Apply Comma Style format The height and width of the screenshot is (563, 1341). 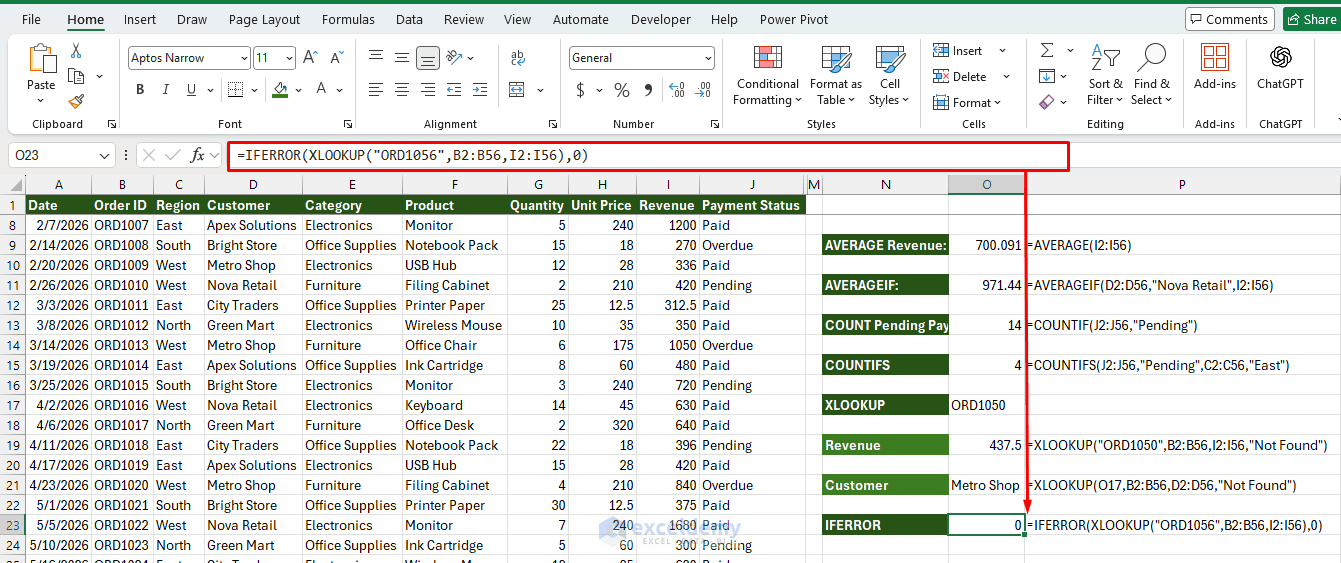coord(649,90)
